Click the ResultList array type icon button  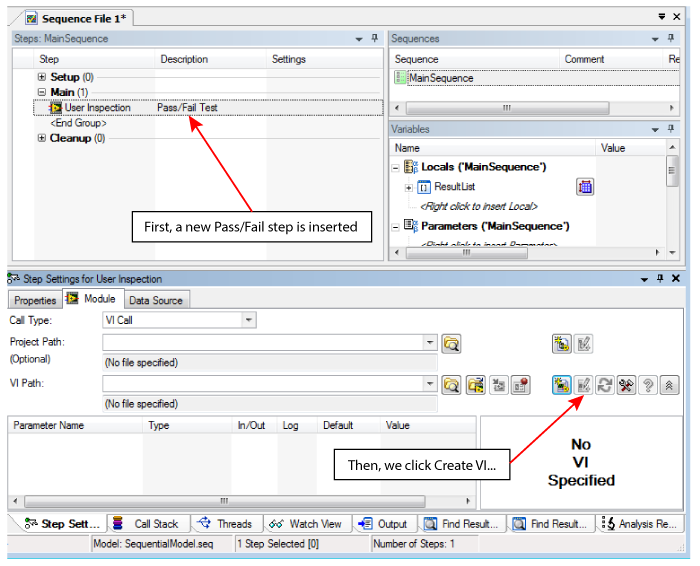[x=585, y=187]
